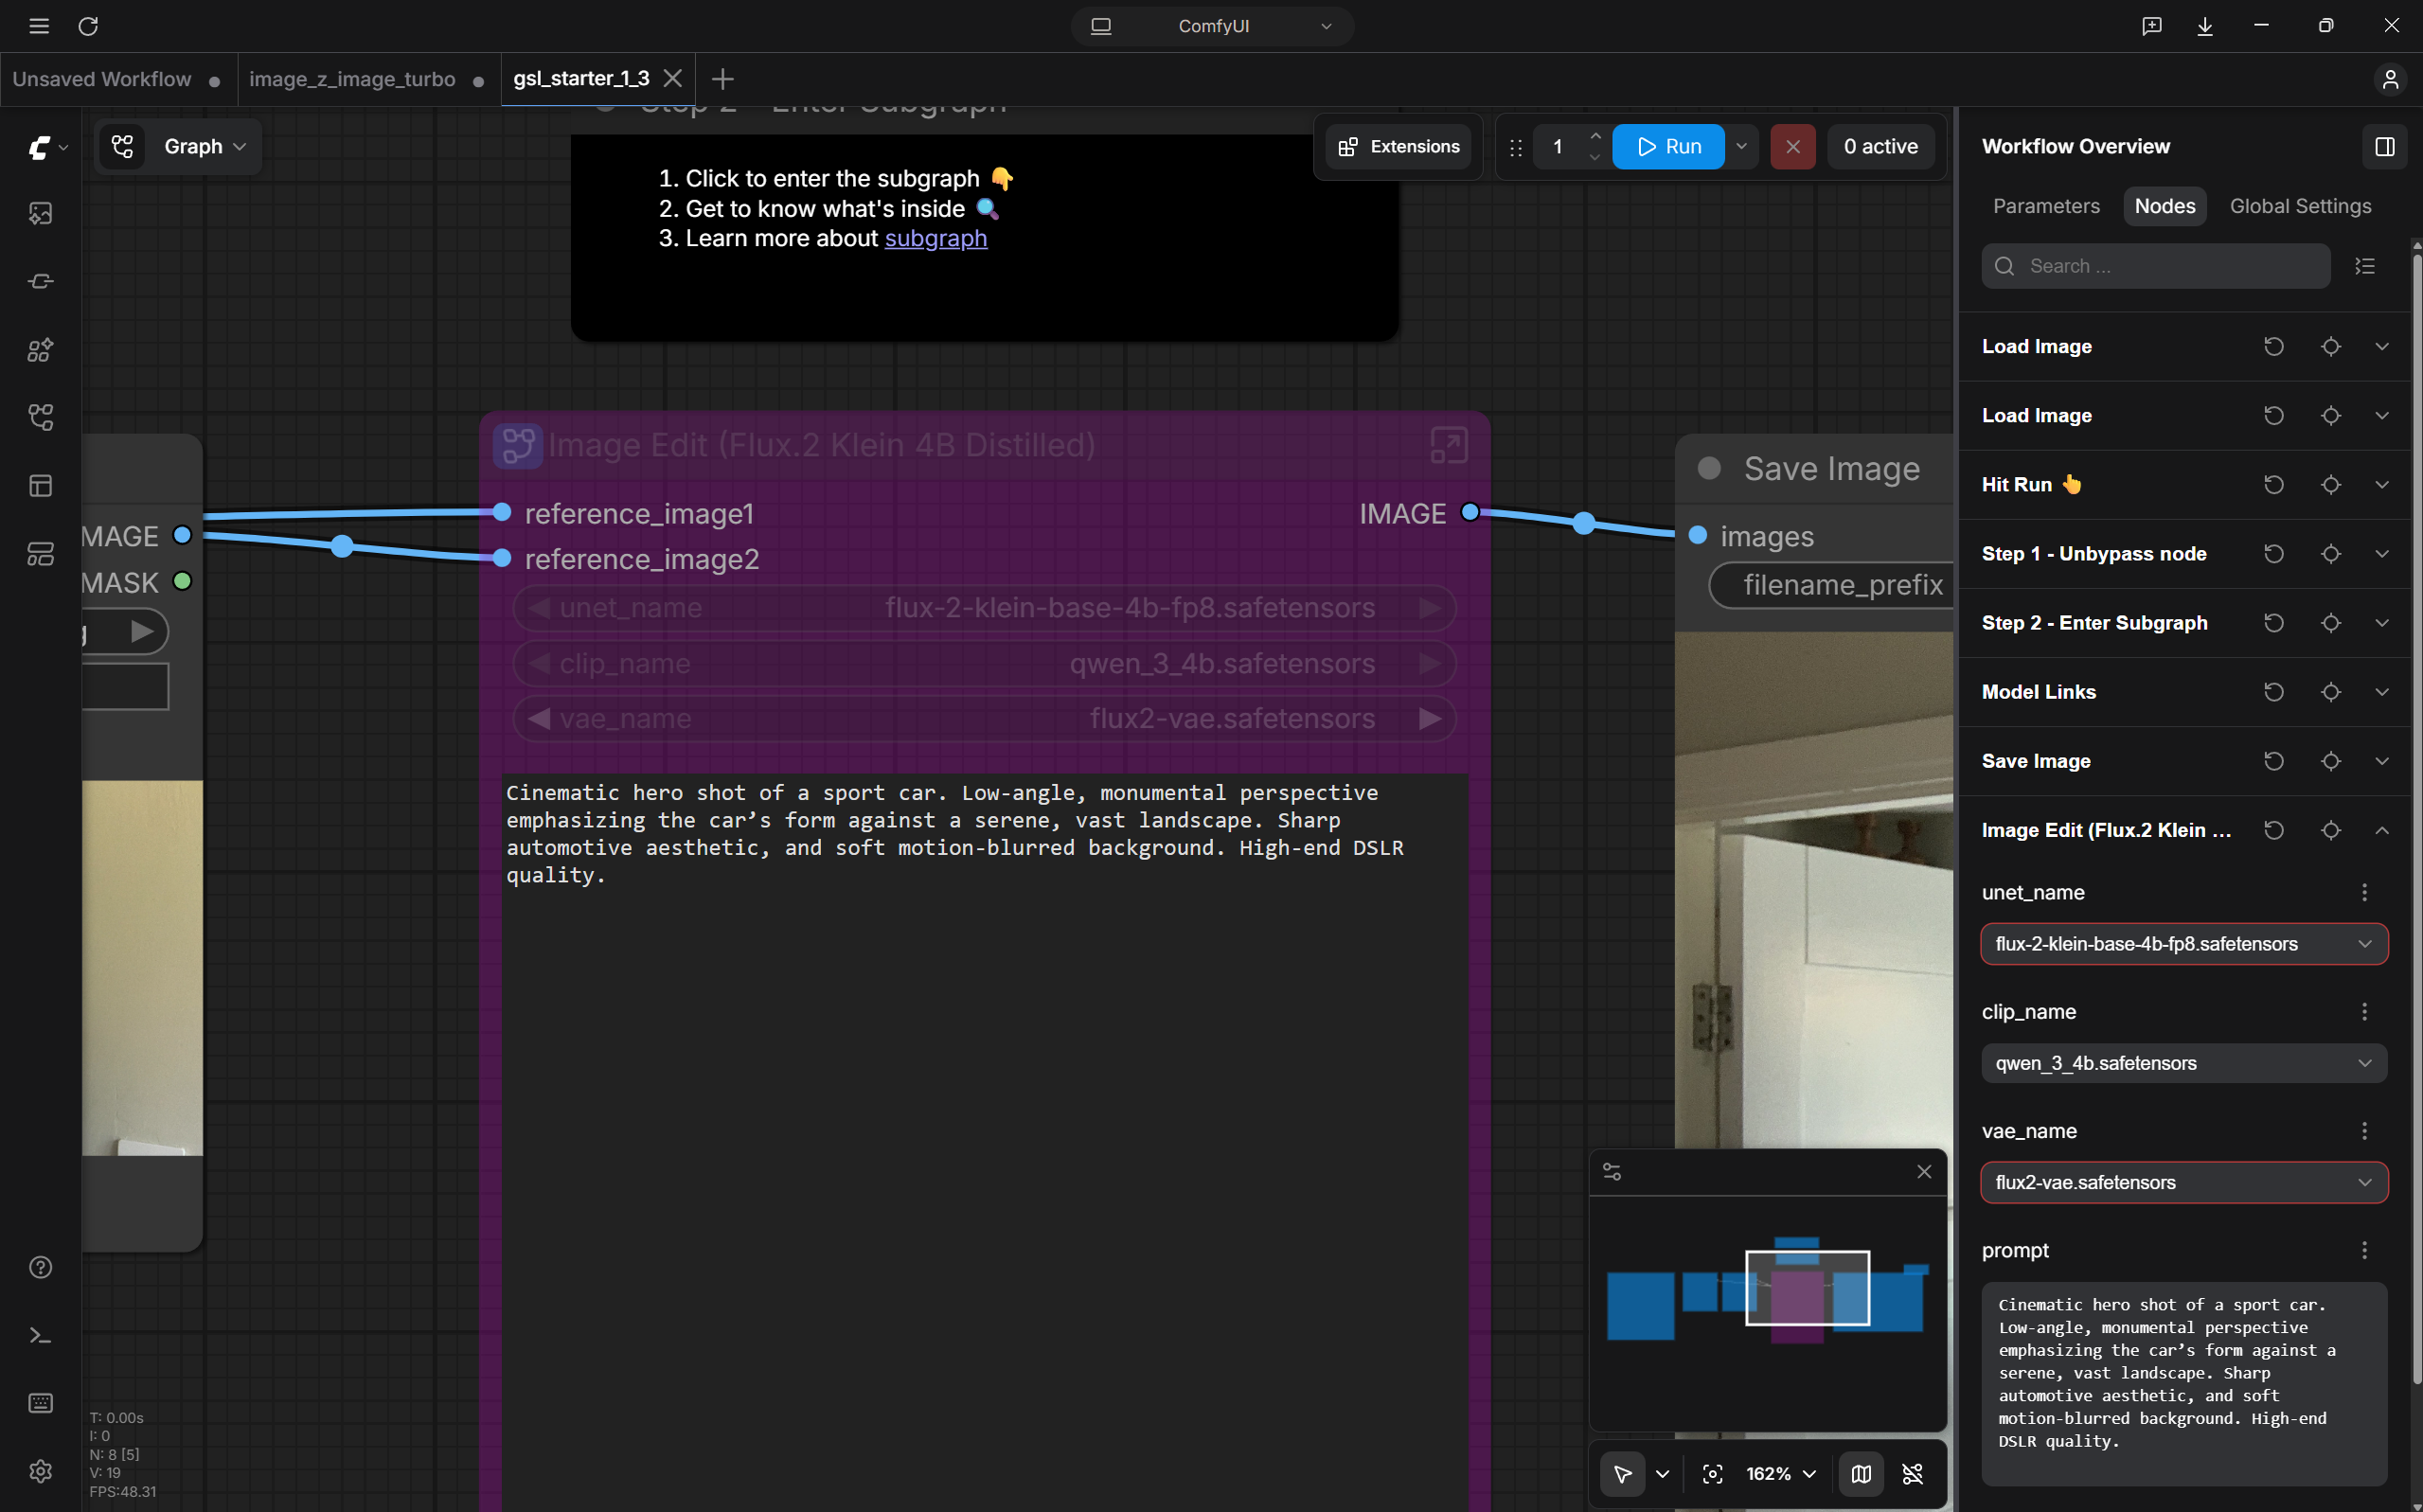
Task: Toggle the minimap map icon
Action: 1860,1474
